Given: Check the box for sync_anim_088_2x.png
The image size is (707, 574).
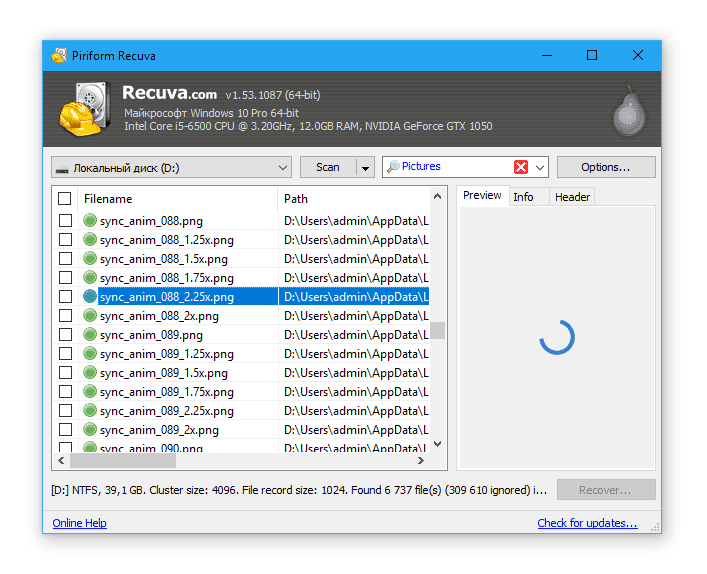Looking at the screenshot, I should 65,316.
